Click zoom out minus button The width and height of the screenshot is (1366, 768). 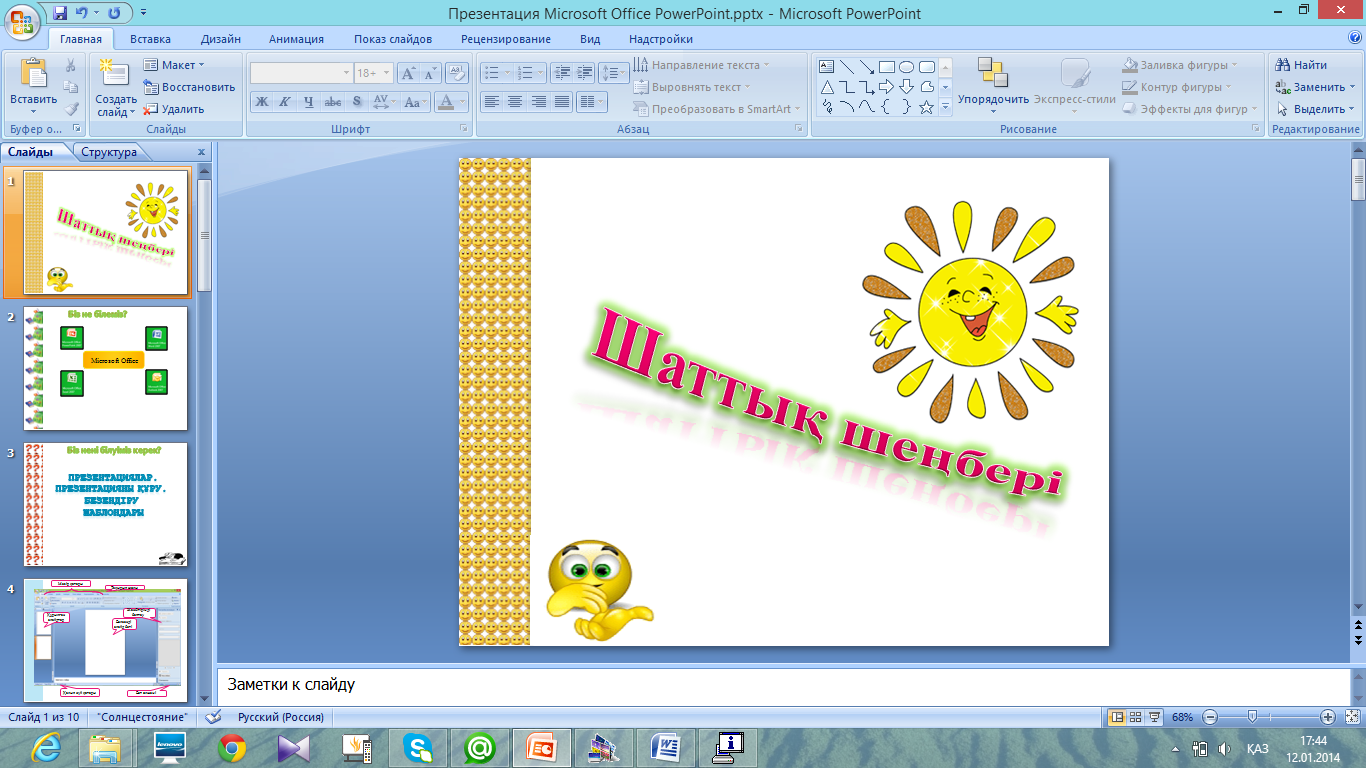tap(1209, 717)
